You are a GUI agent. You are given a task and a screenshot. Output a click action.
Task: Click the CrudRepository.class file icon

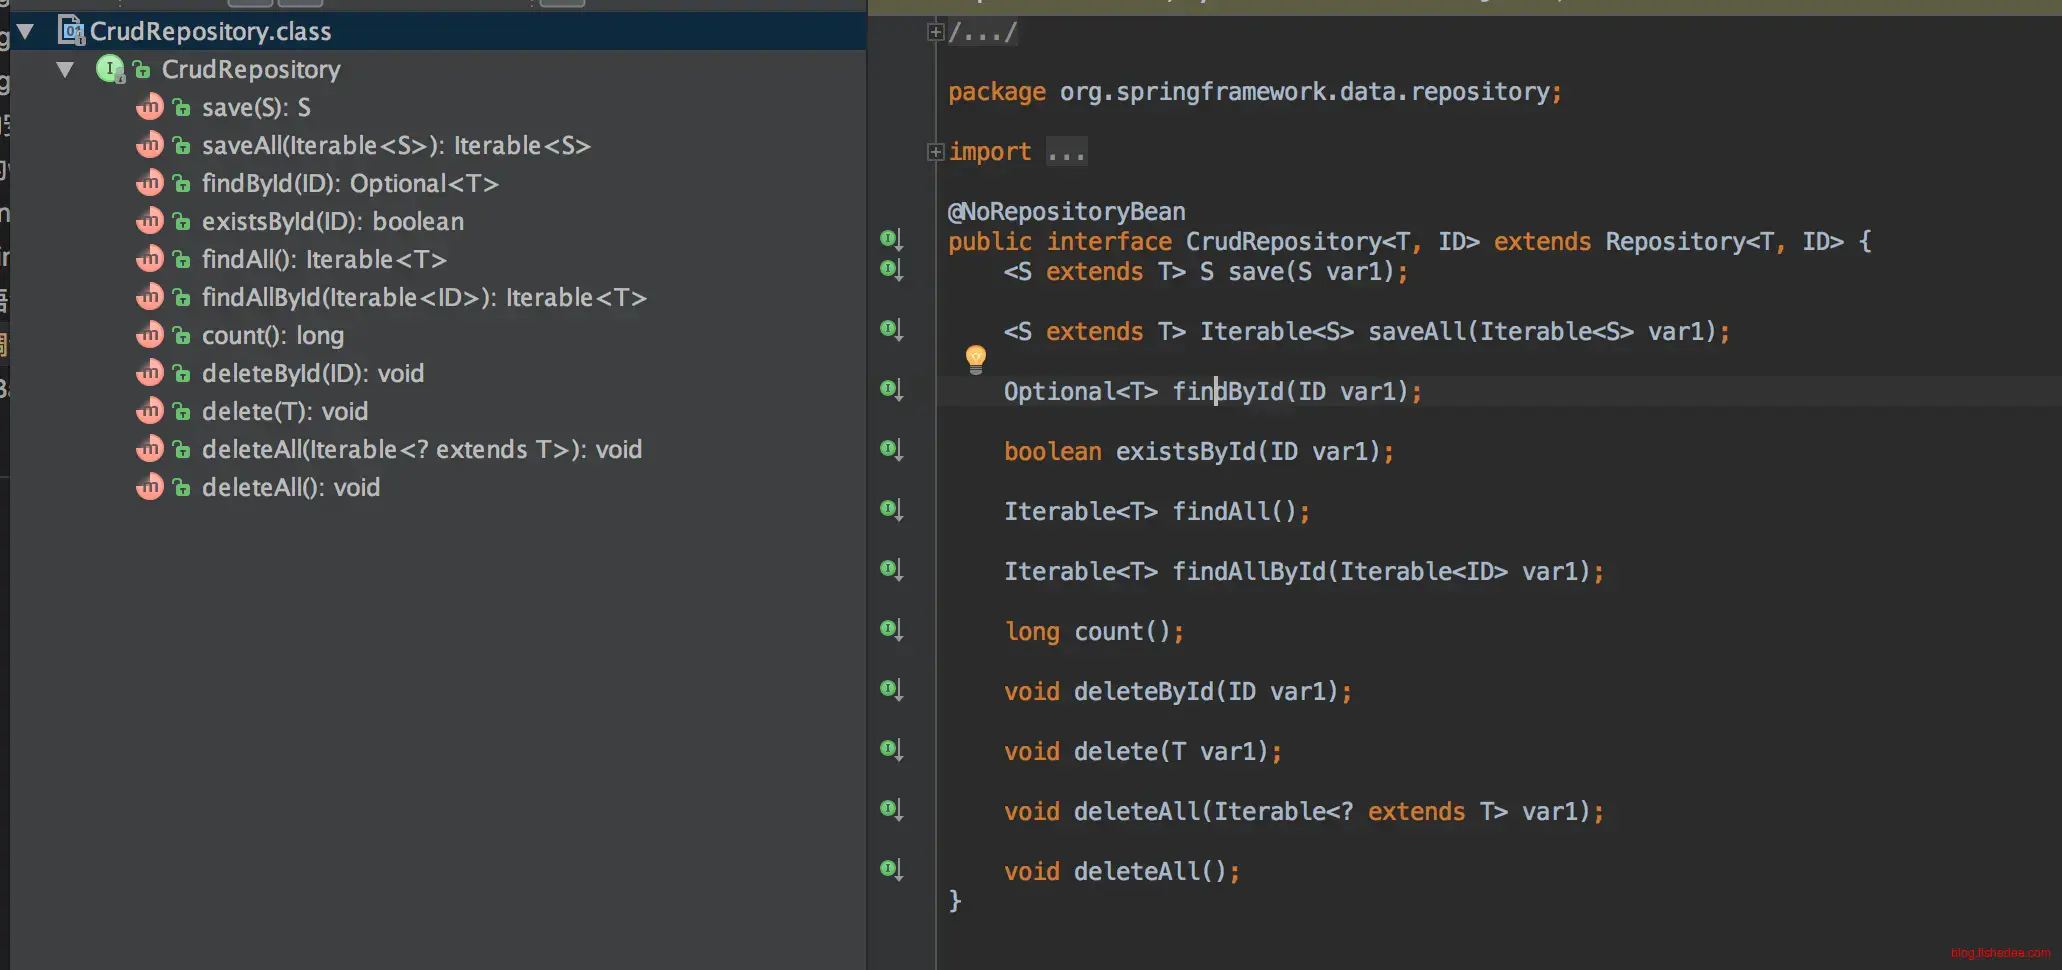click(x=72, y=31)
